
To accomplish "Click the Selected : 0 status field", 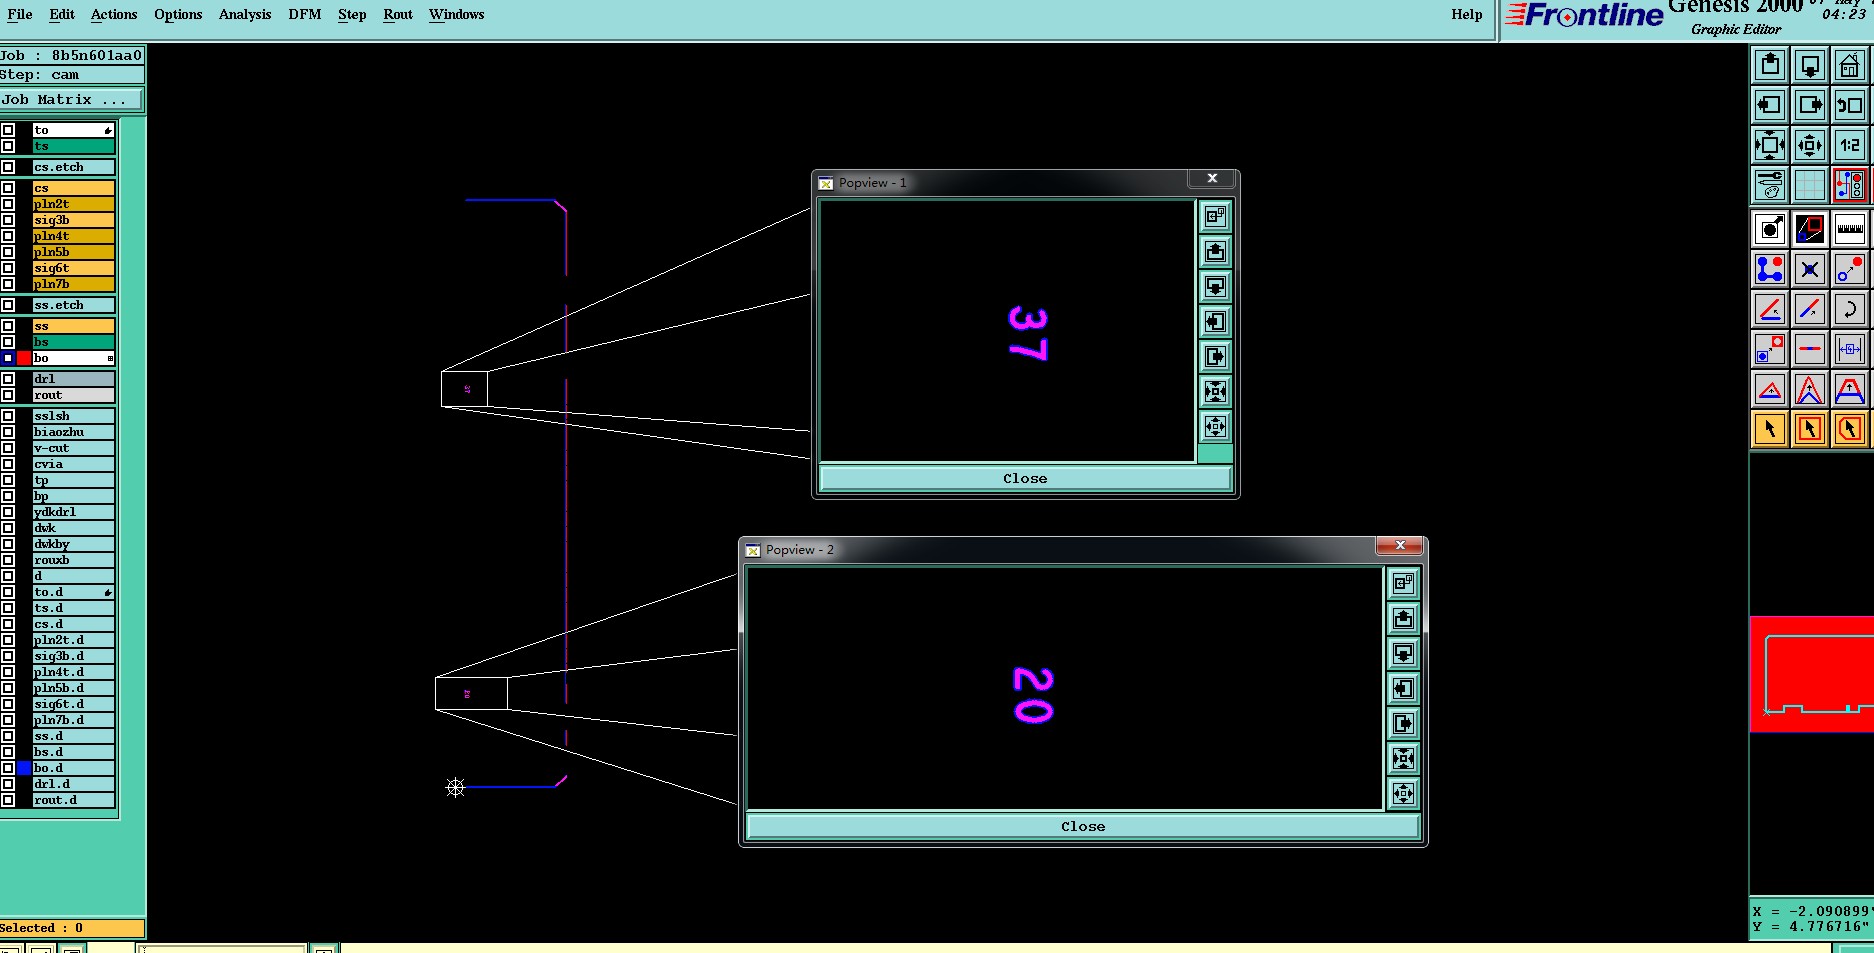I will tap(72, 928).
